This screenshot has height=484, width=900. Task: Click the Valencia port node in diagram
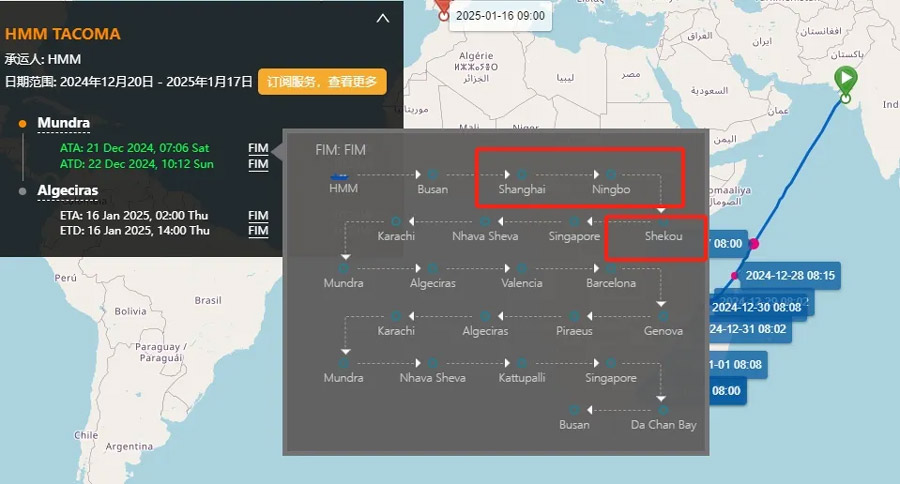522,268
